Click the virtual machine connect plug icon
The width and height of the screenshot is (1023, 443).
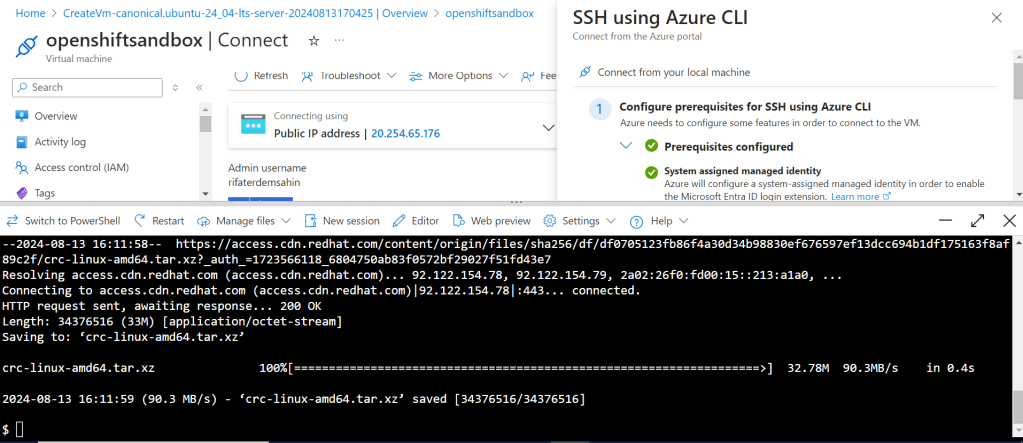coord(27,46)
